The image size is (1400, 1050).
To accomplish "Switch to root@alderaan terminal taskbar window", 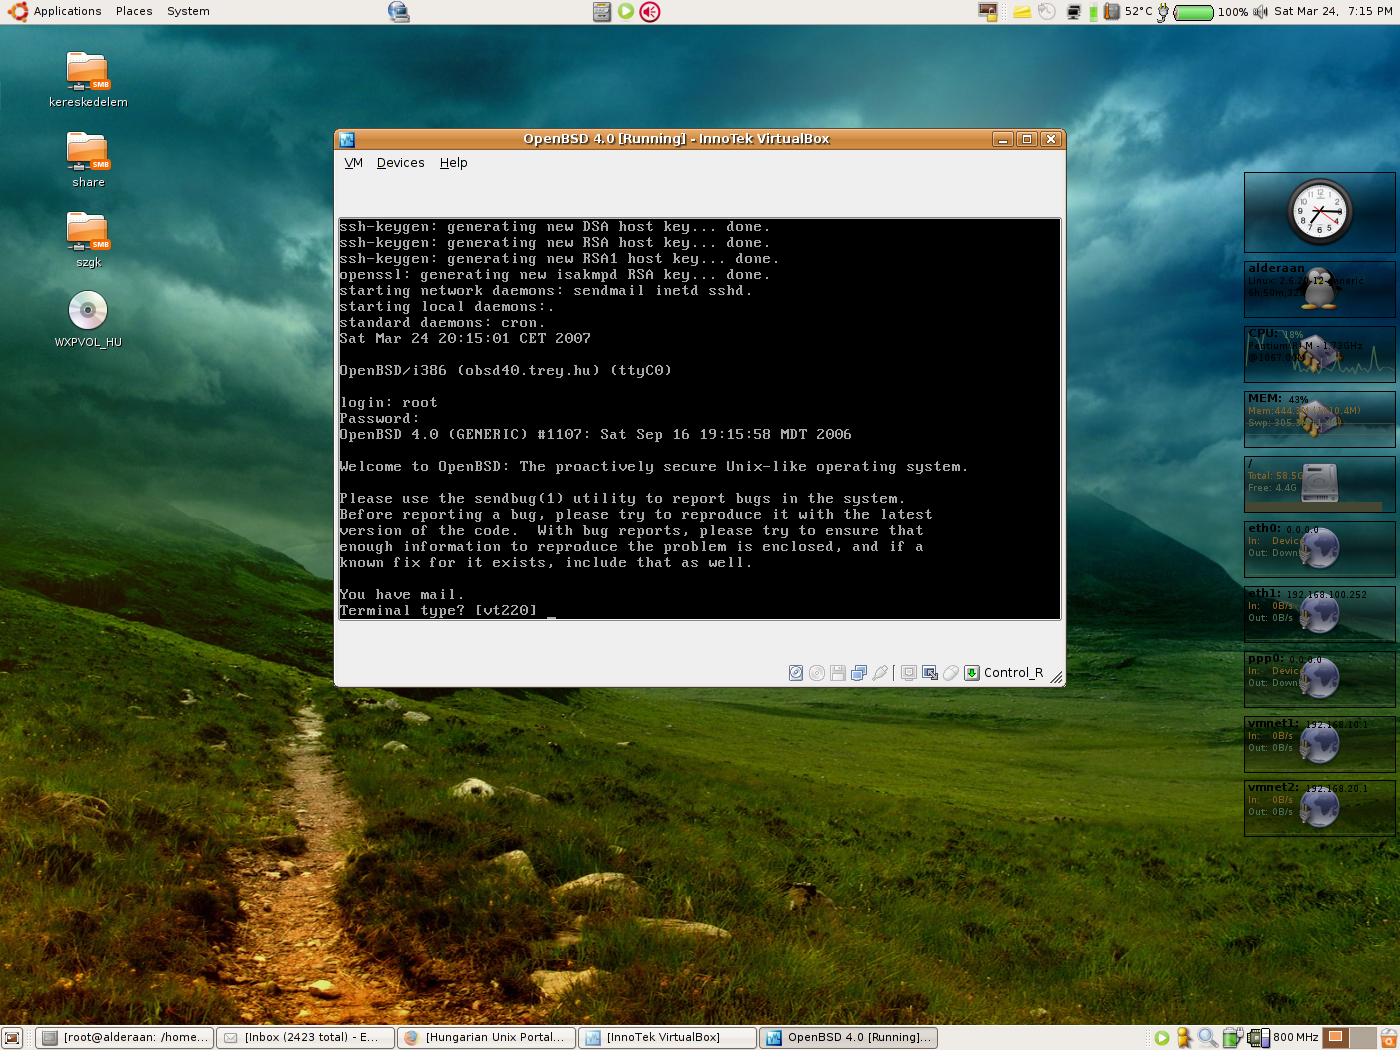I will pyautogui.click(x=126, y=1038).
